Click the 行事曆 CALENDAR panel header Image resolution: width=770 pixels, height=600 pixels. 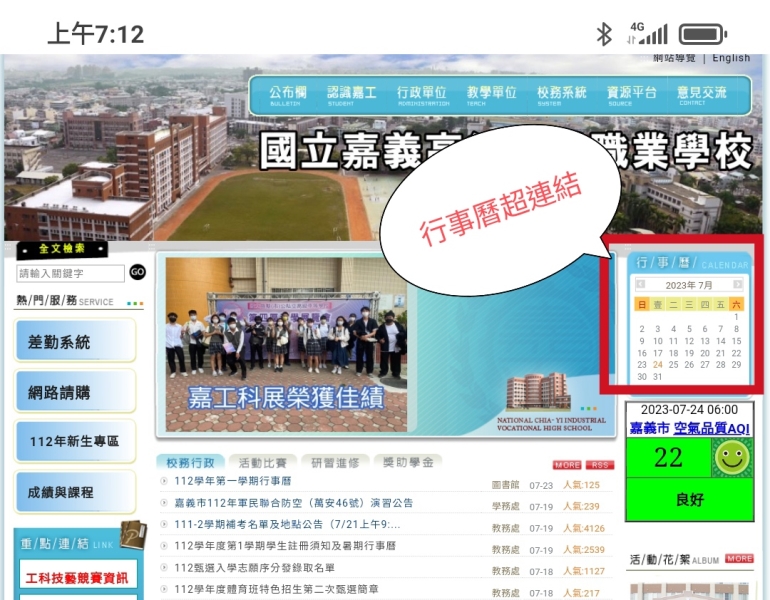tap(691, 263)
